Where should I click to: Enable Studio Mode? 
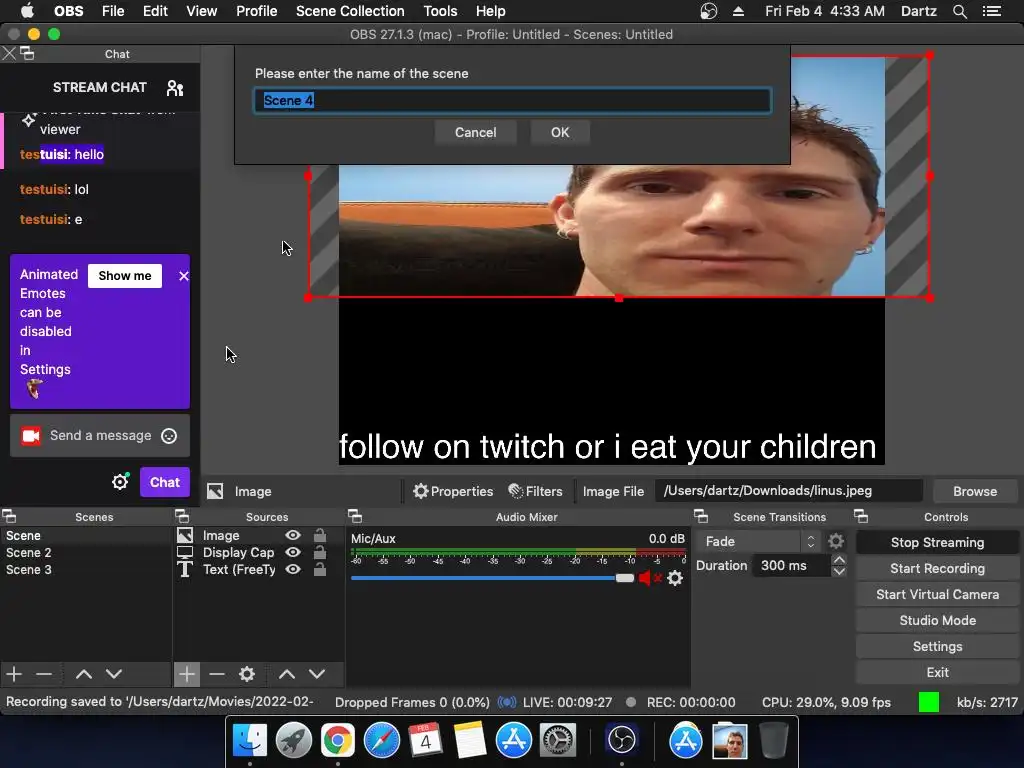(937, 620)
